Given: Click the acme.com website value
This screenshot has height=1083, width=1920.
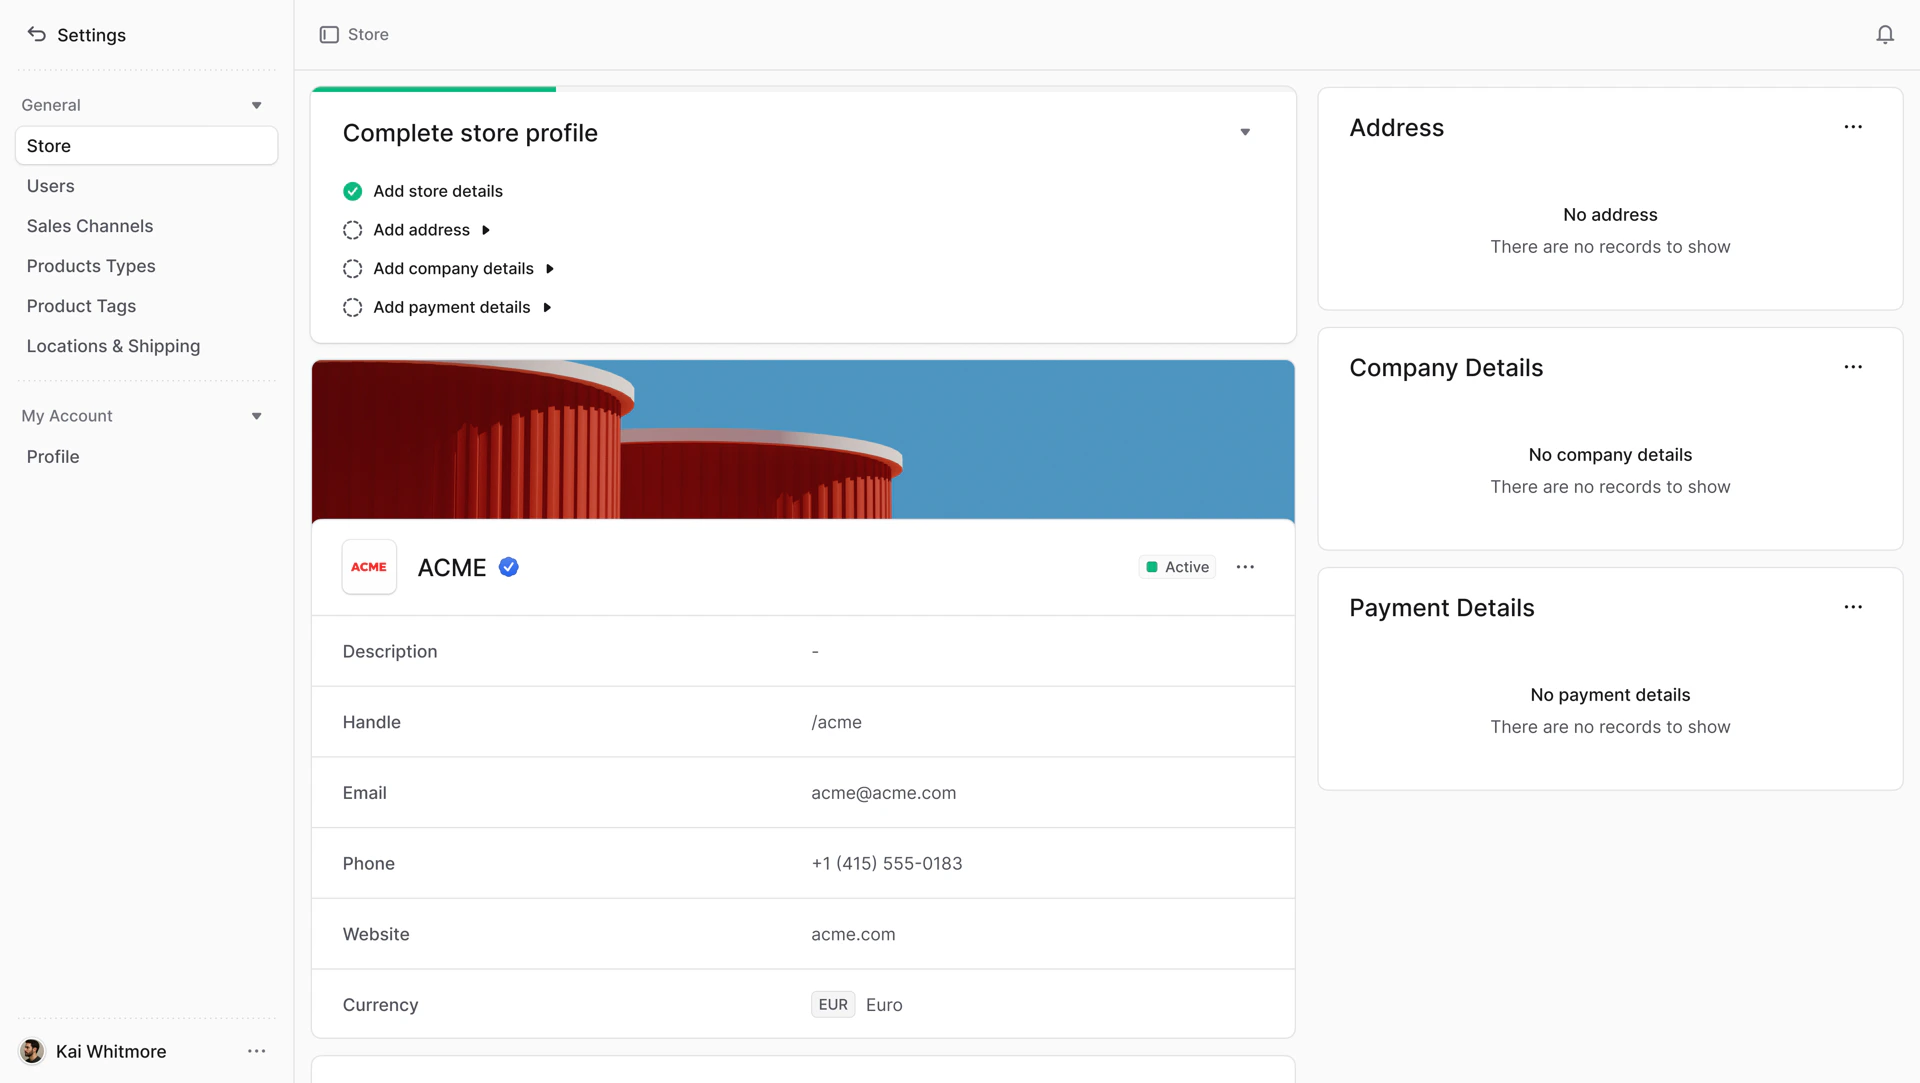Looking at the screenshot, I should coord(853,934).
